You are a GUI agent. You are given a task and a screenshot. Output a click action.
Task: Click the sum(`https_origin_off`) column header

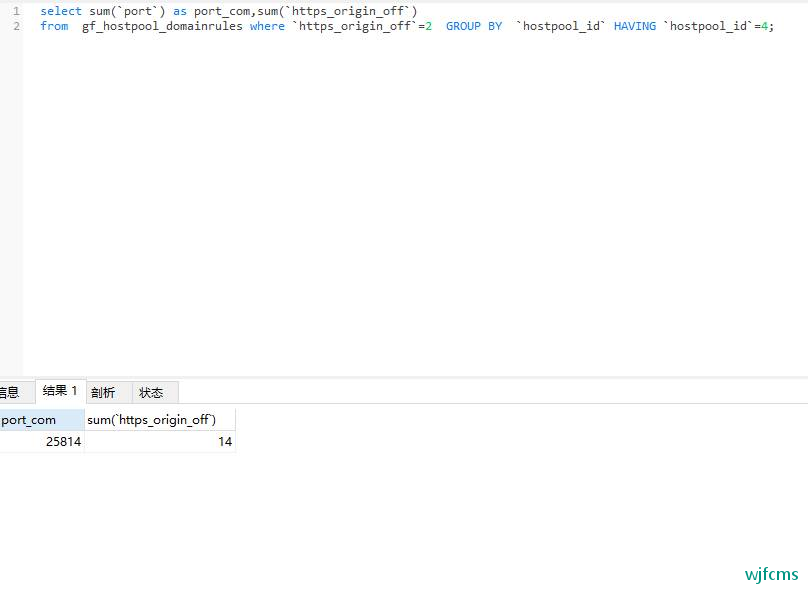coord(160,420)
